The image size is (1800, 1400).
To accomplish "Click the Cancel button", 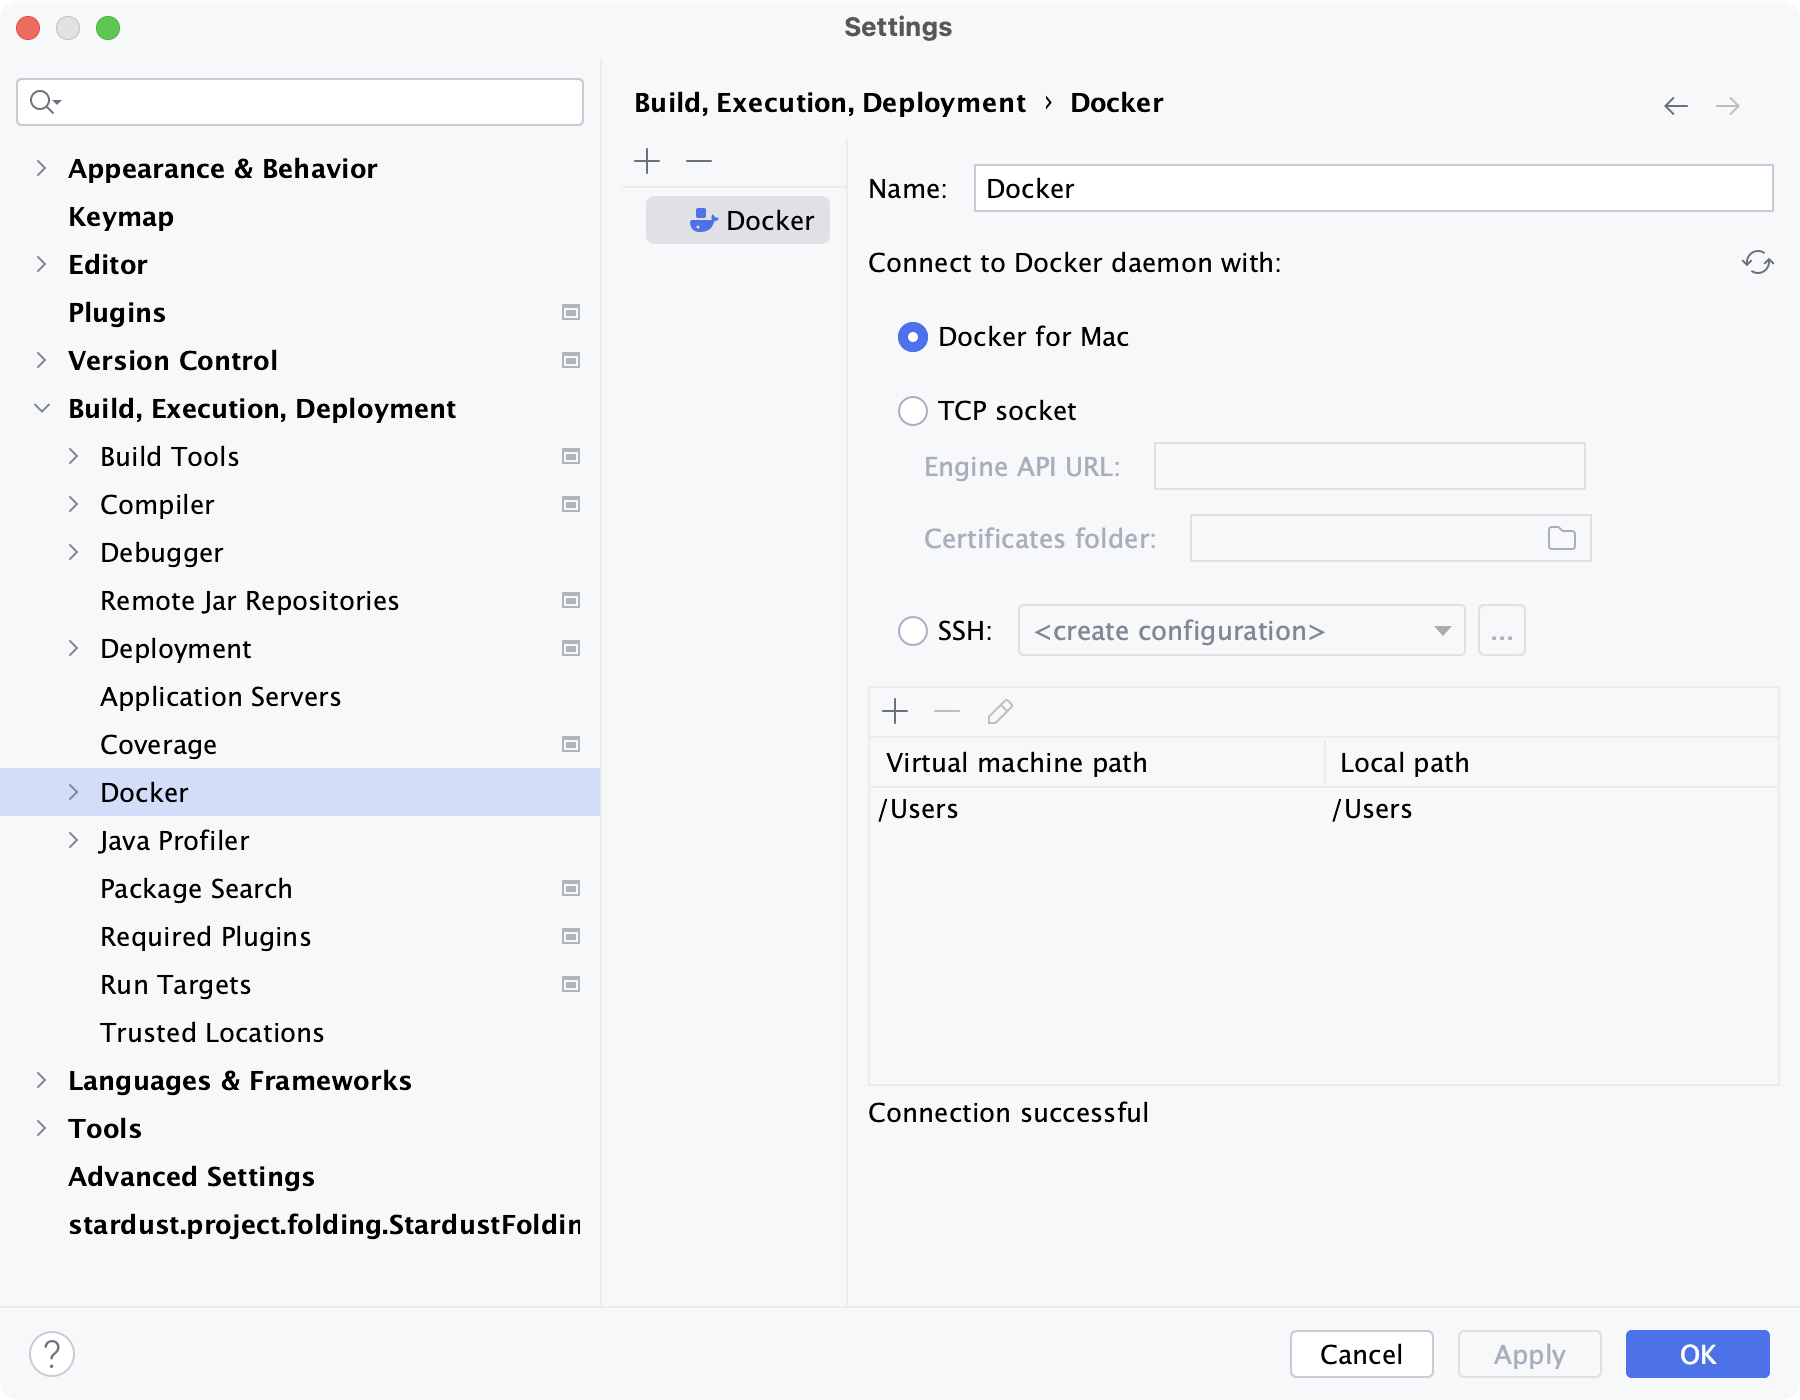I will point(1361,1354).
